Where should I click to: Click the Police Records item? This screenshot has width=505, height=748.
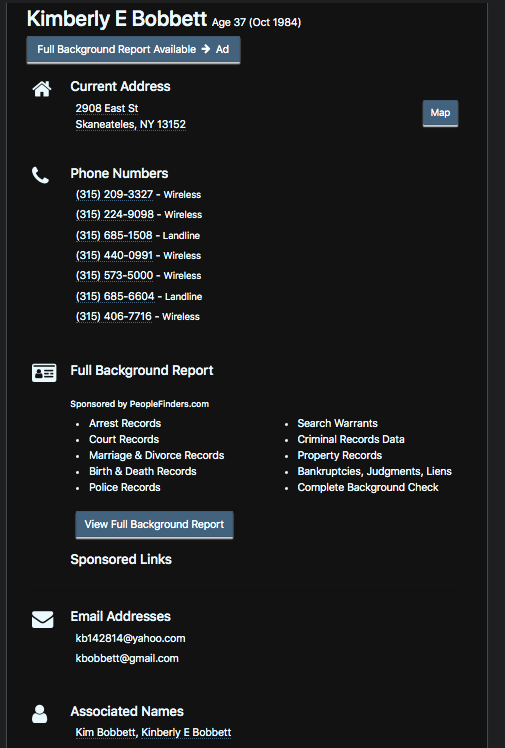(x=124, y=488)
